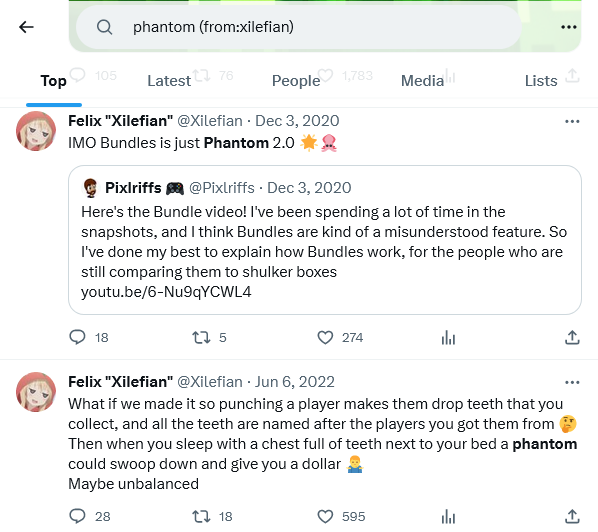Switch to the Latest tab
Image resolution: width=598 pixels, height=532 pixels.
169,81
